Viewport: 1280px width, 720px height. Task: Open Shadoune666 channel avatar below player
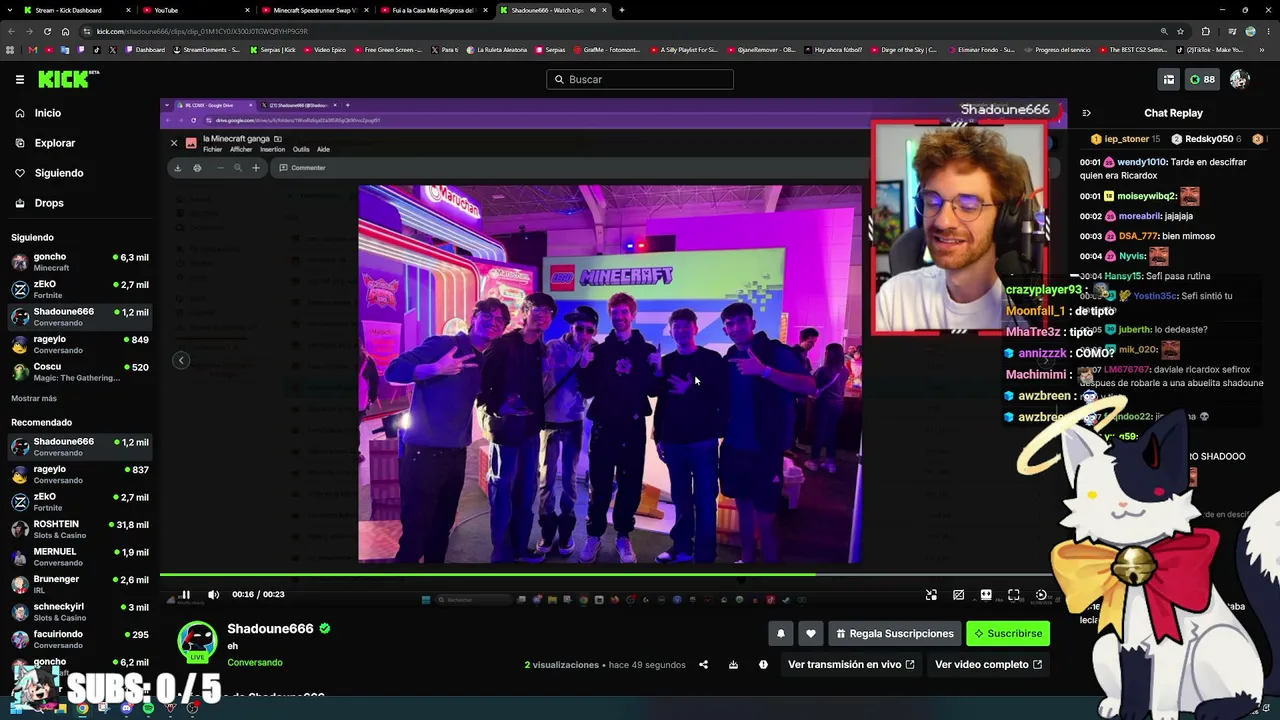197,642
